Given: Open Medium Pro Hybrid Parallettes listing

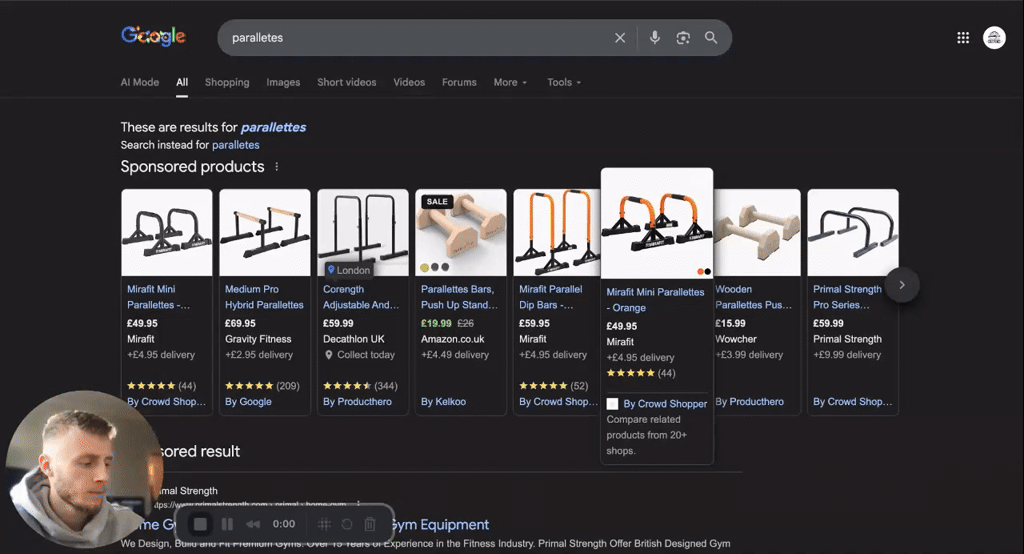Looking at the screenshot, I should coord(264,297).
